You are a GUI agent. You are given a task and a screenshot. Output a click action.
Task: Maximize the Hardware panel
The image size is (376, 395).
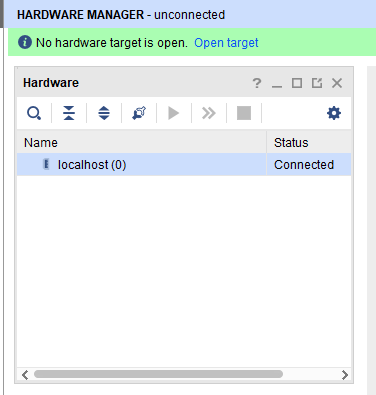click(x=297, y=83)
